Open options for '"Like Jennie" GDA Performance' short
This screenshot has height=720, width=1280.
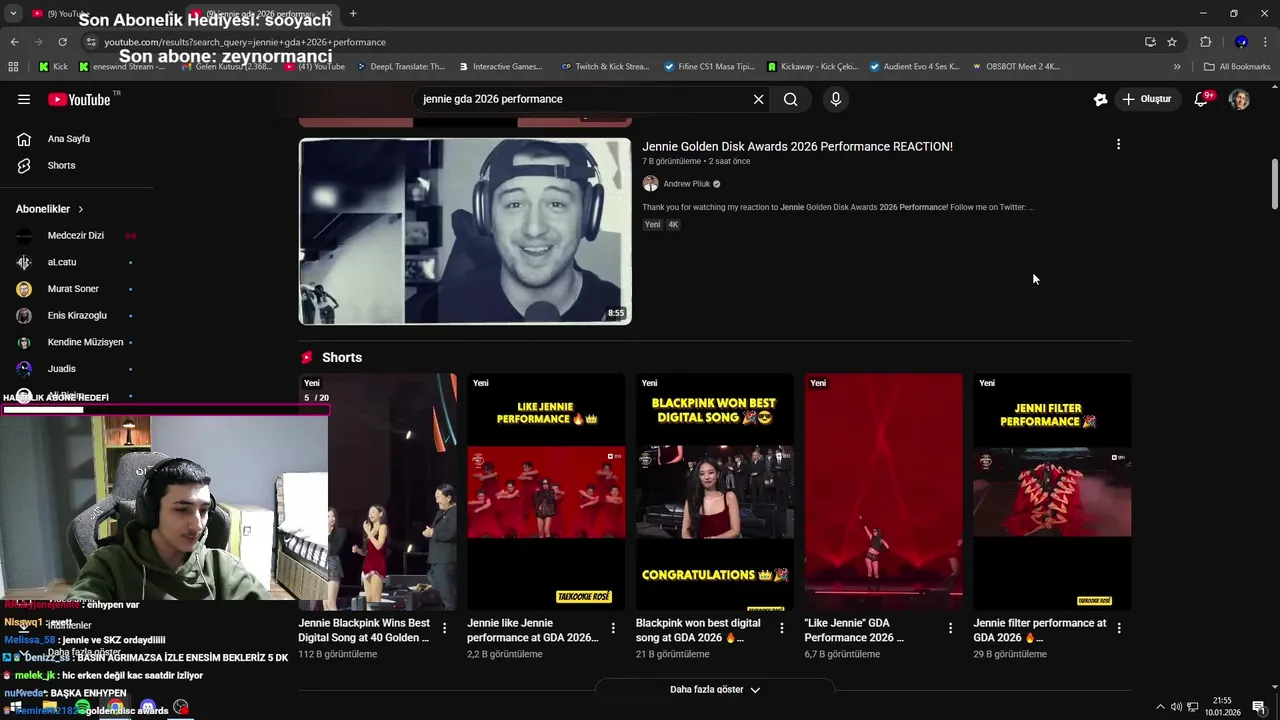point(950,628)
